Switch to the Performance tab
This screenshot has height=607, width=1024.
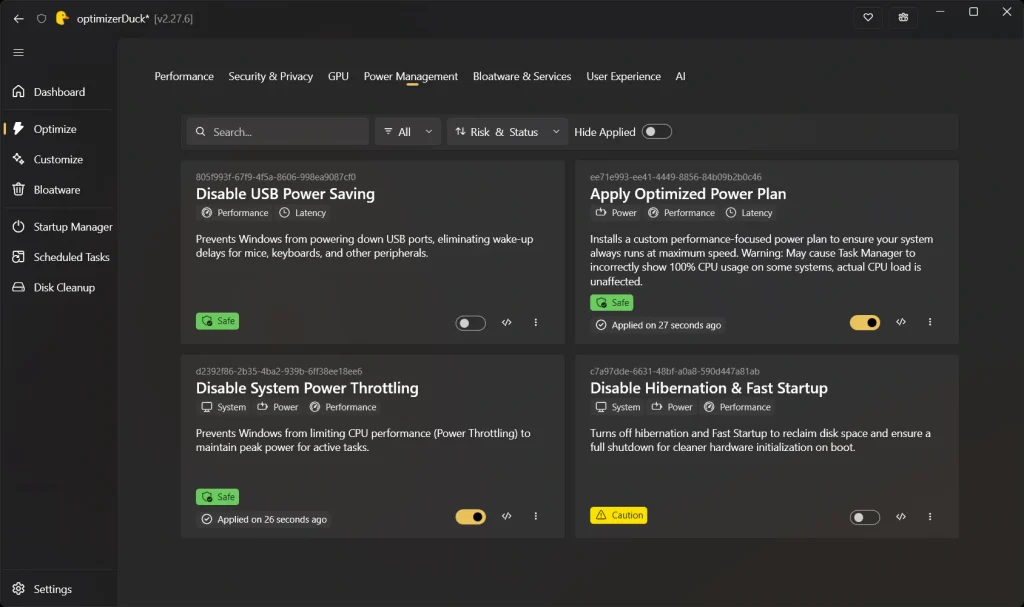(x=184, y=76)
